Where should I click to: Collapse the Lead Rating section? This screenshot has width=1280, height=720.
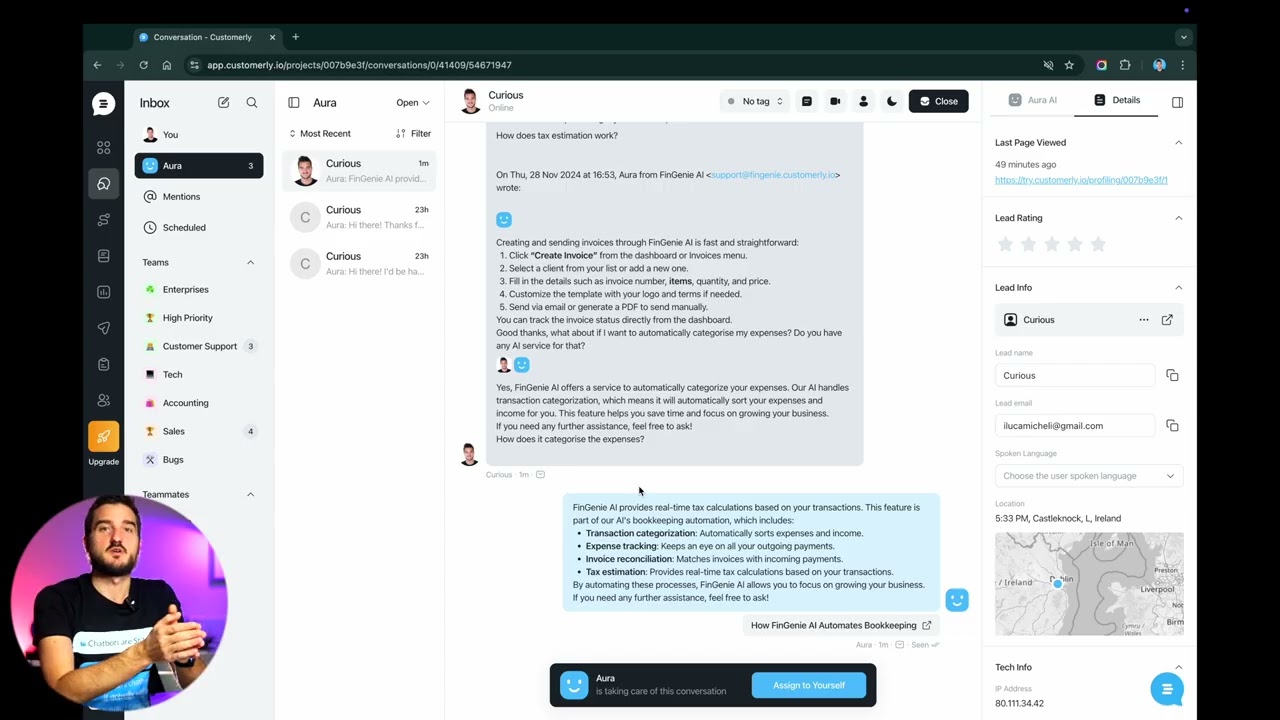click(x=1178, y=218)
